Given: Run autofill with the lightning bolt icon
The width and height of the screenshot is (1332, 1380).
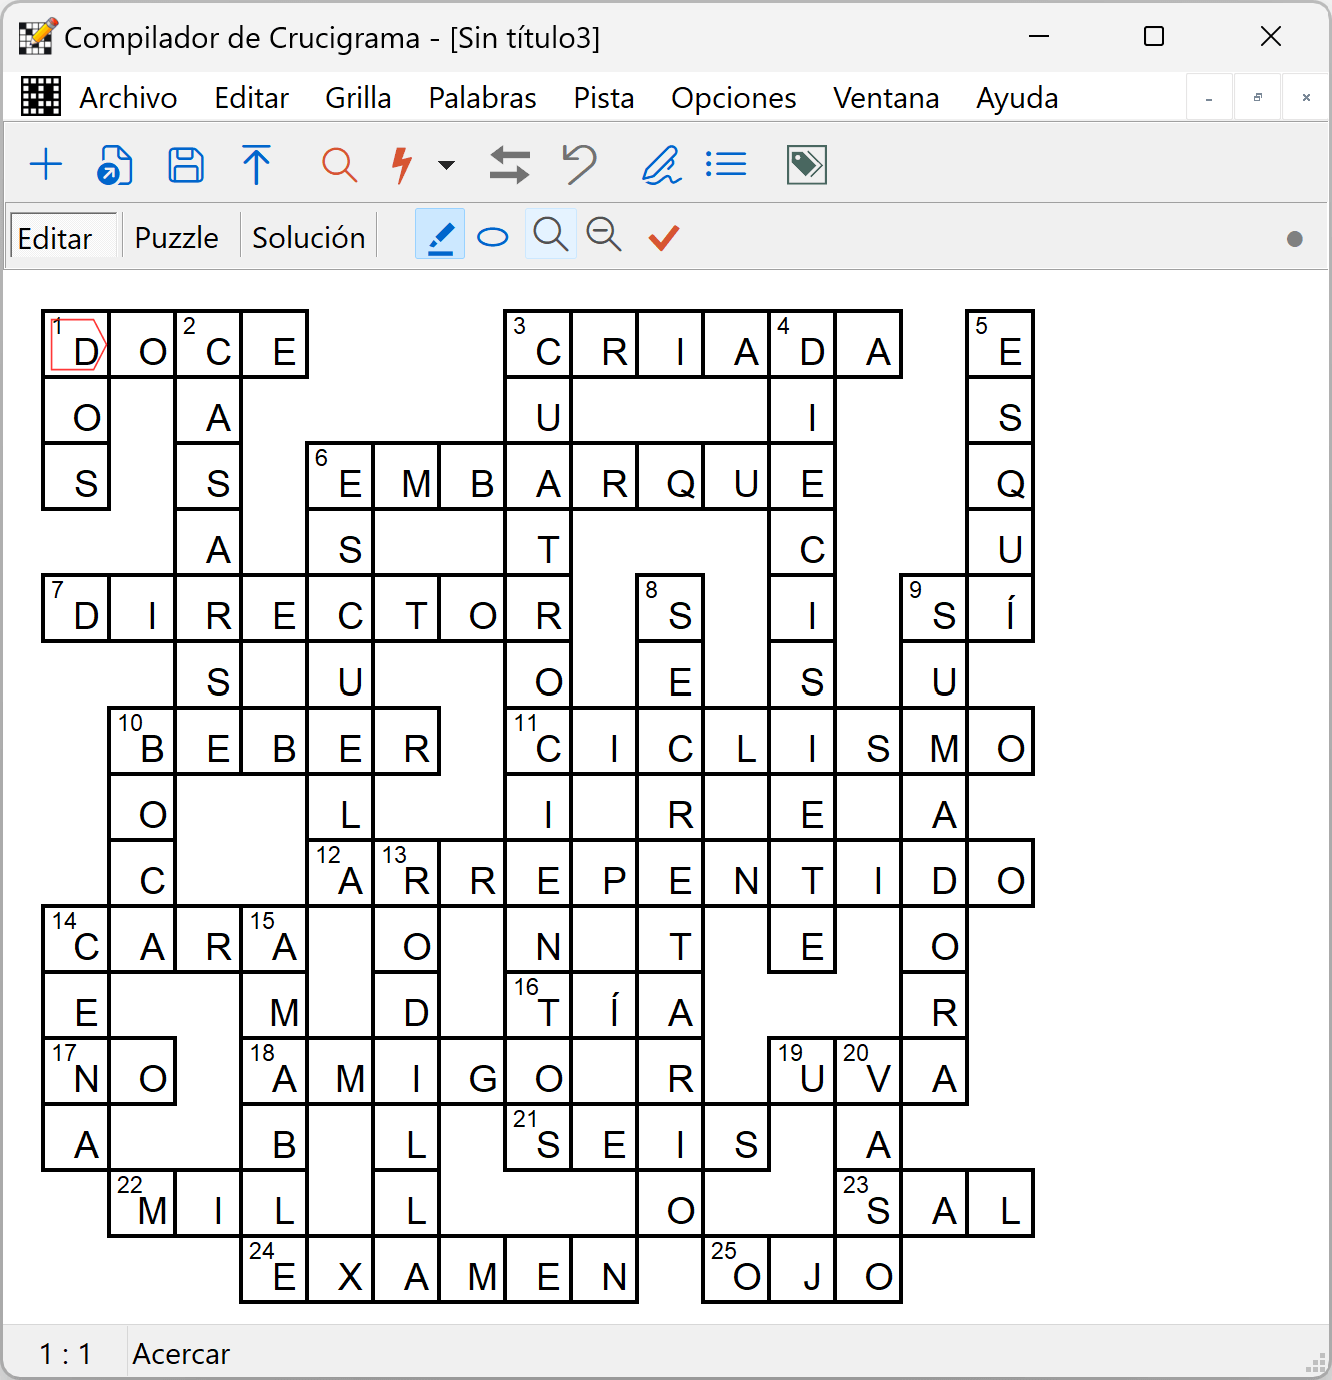Looking at the screenshot, I should point(402,165).
